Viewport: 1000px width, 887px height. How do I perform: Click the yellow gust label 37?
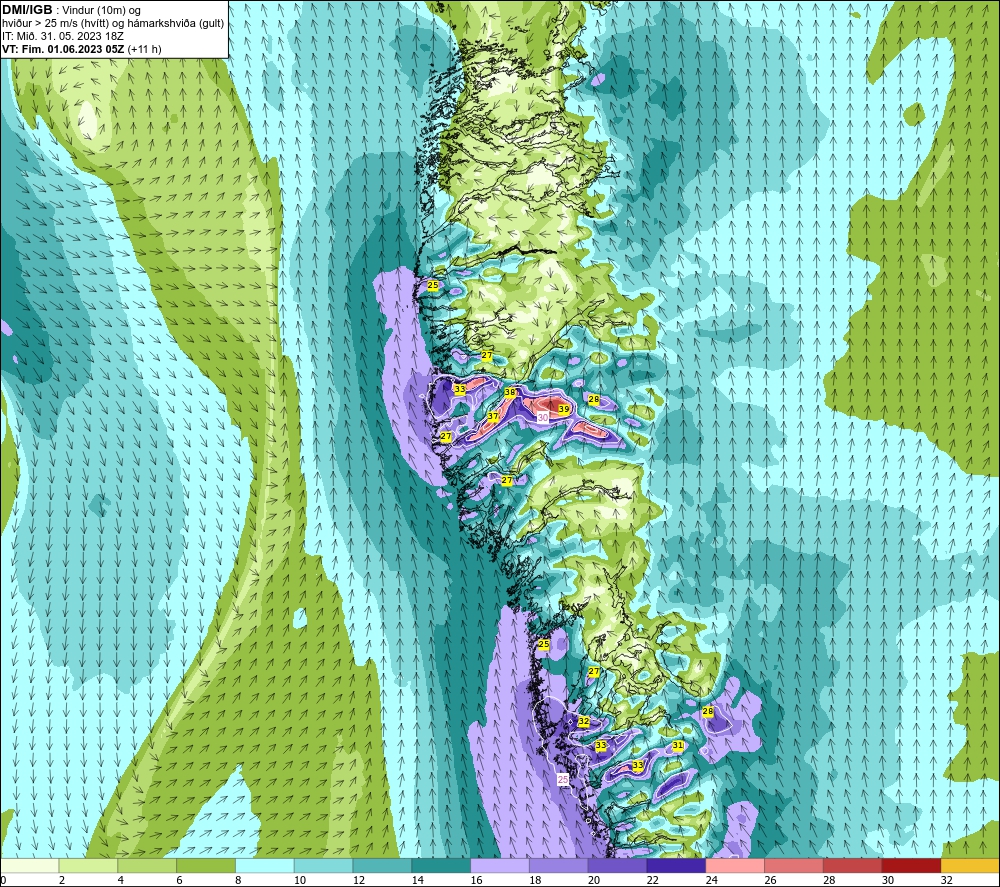(493, 416)
